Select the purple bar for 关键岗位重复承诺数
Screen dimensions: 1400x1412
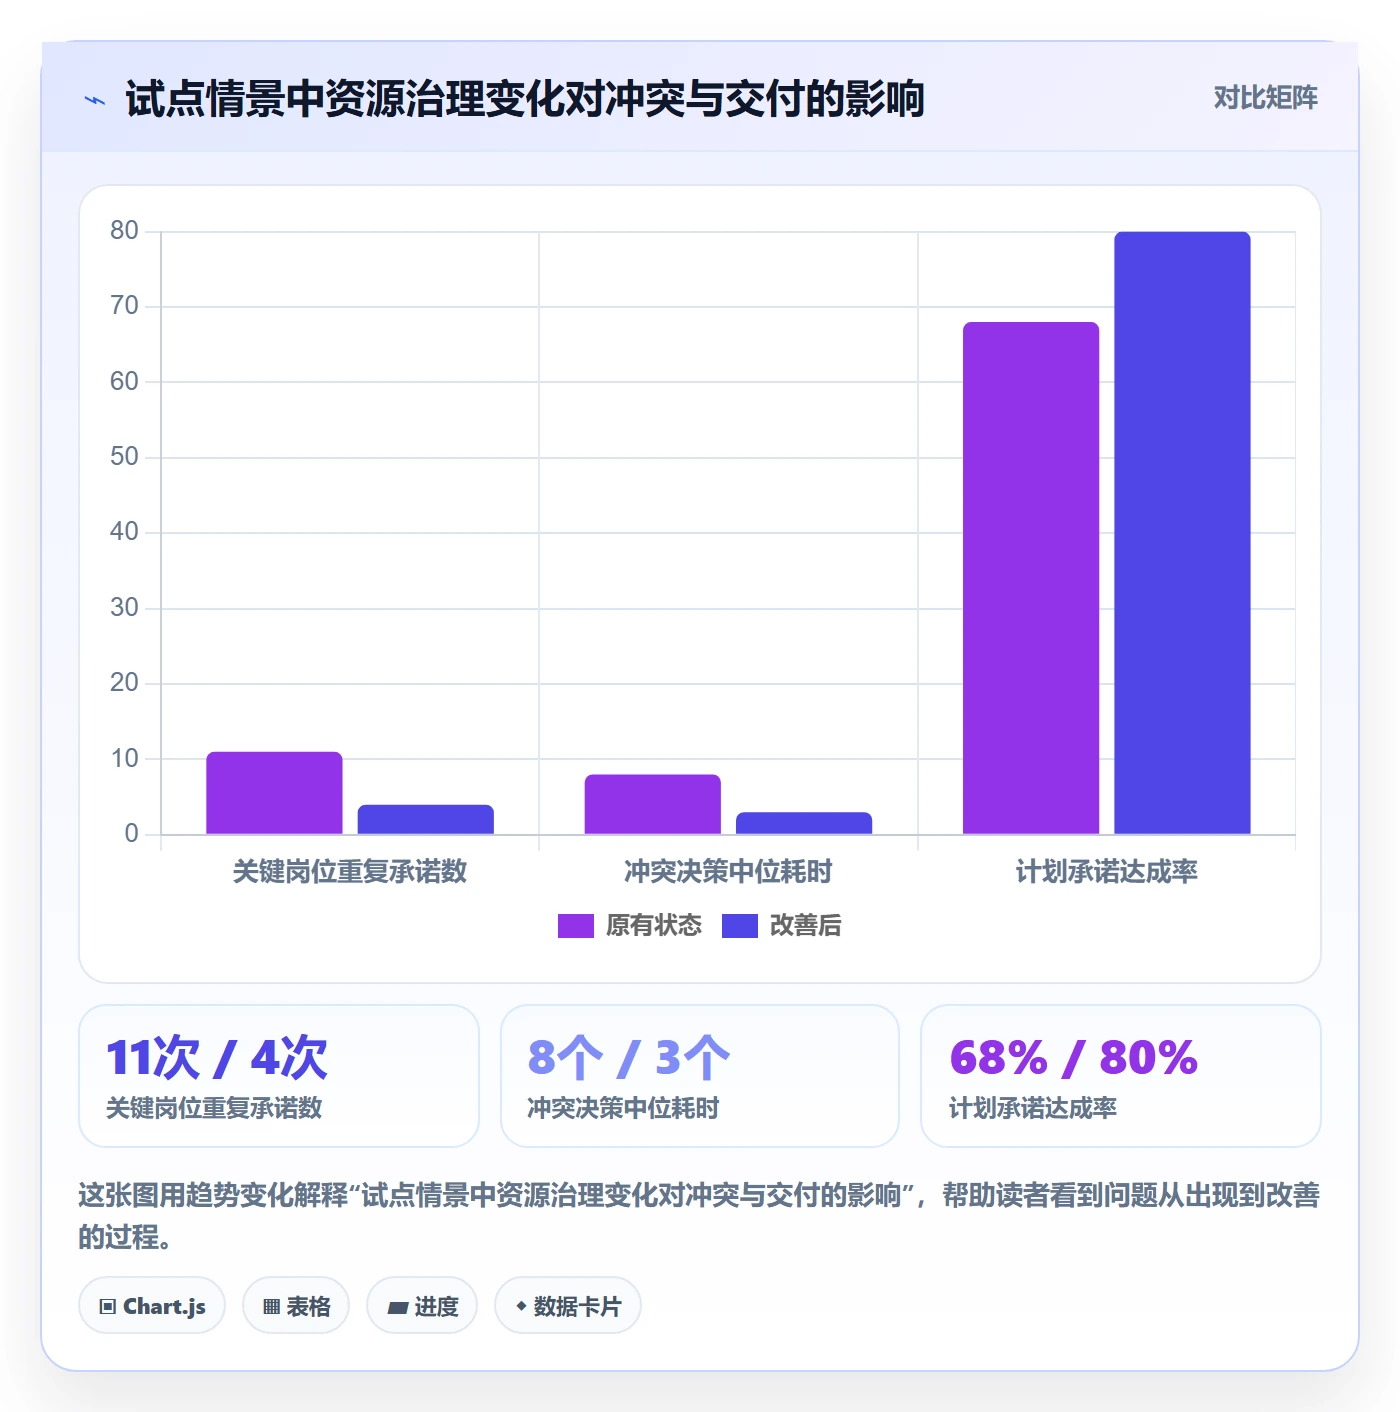pyautogui.click(x=274, y=793)
